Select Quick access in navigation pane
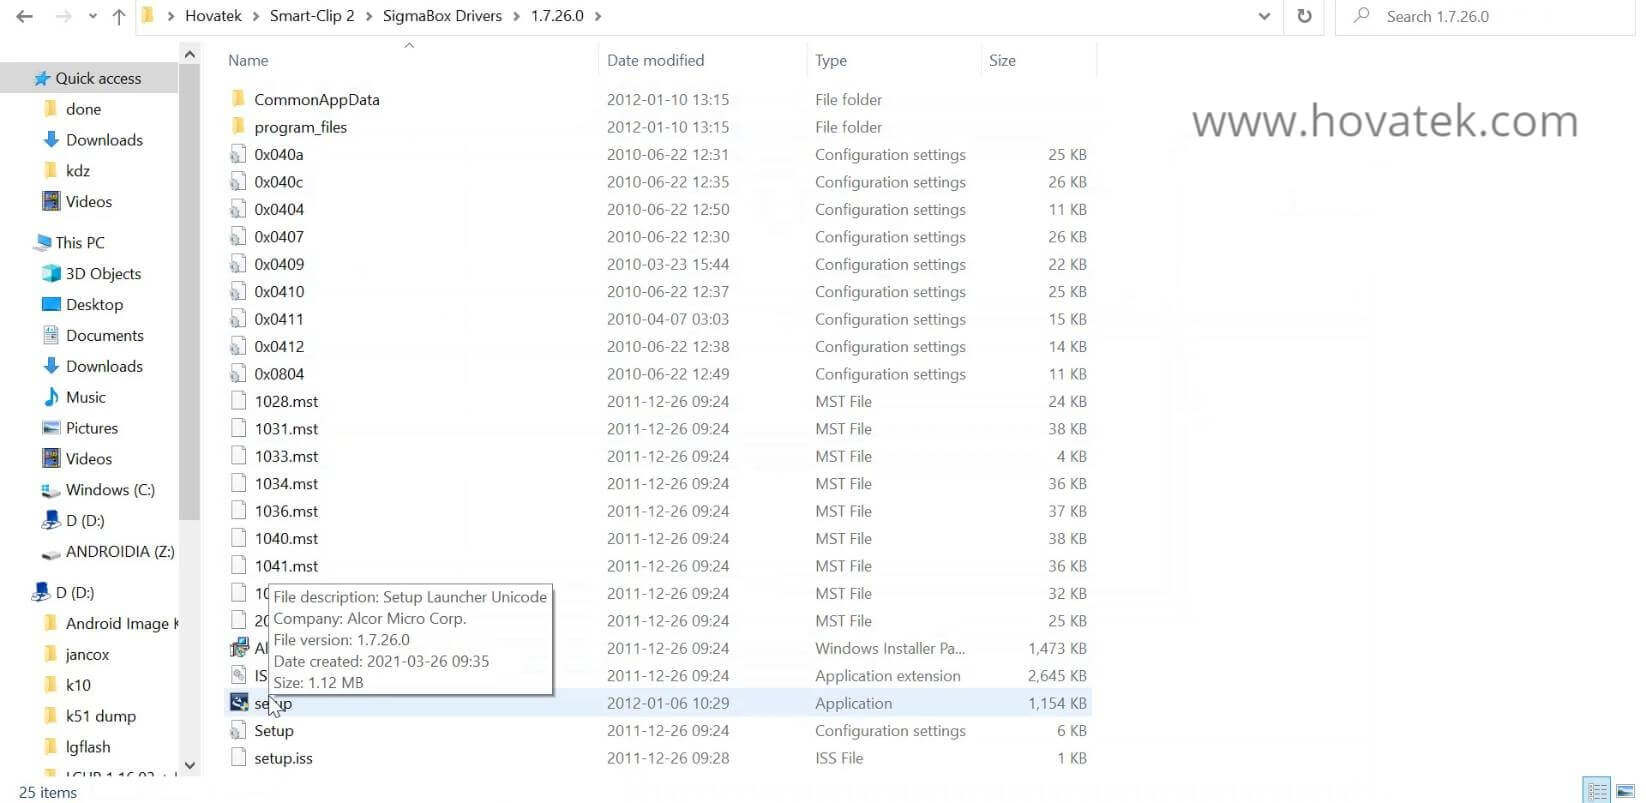This screenshot has height=803, width=1646. 98,78
